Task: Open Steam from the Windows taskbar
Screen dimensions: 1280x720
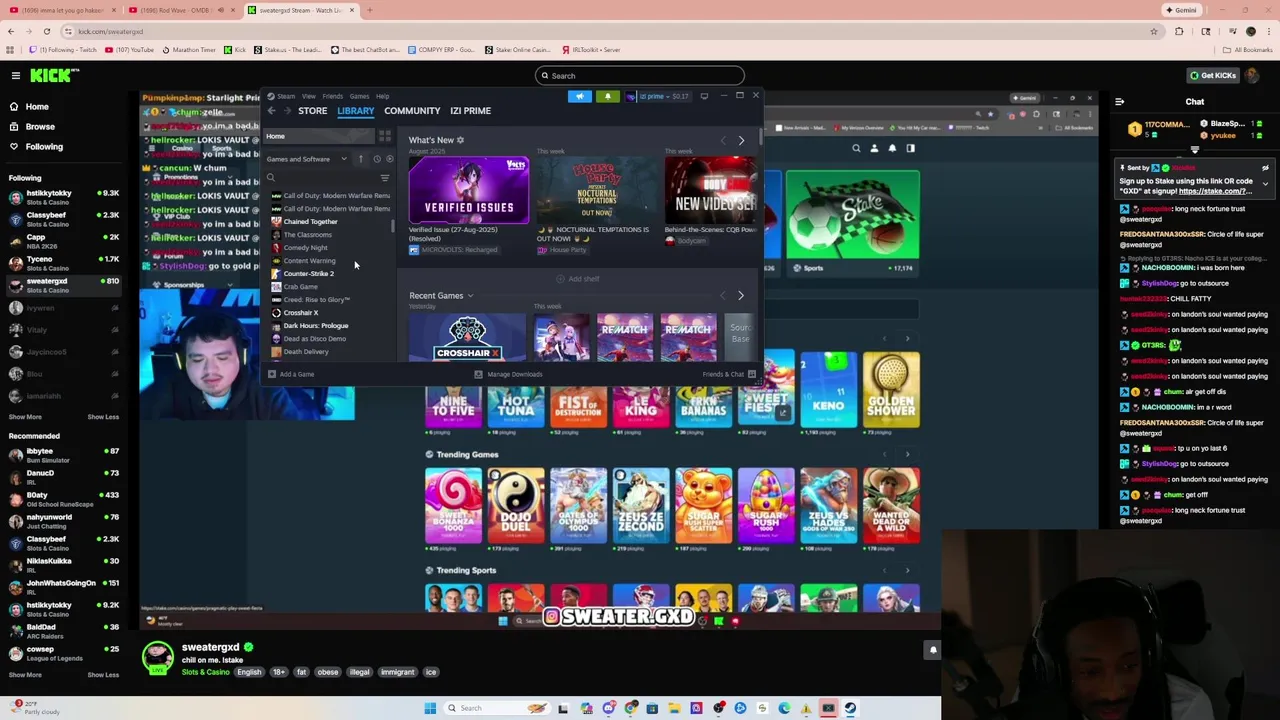Action: pyautogui.click(x=850, y=708)
